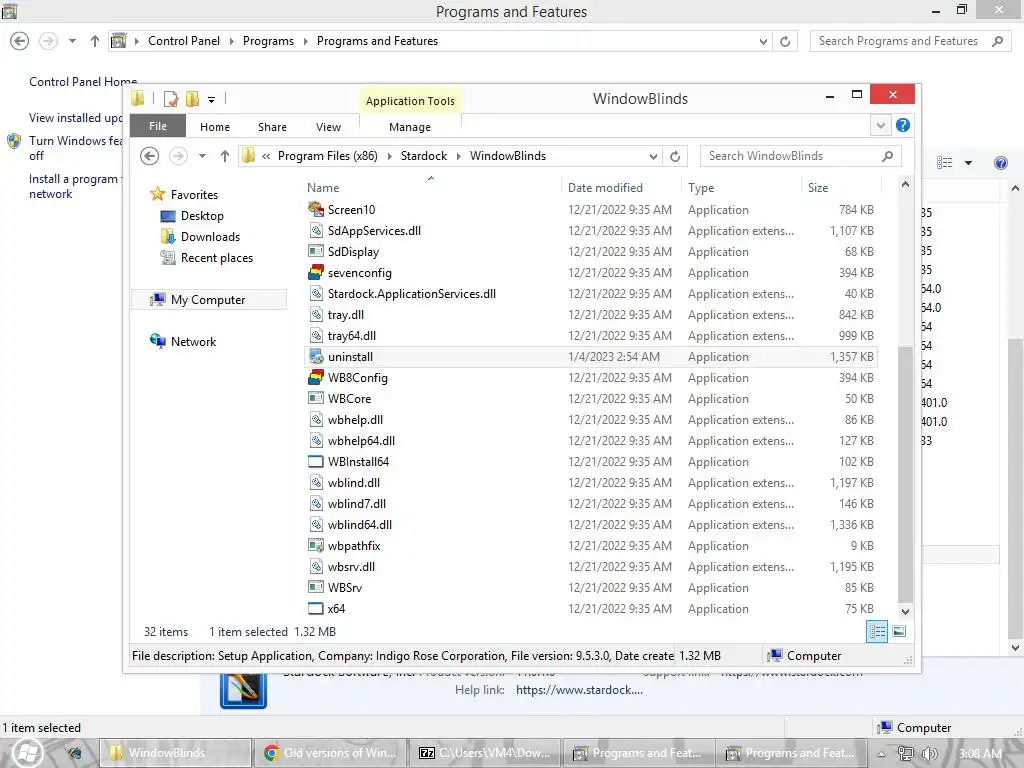Image resolution: width=1024 pixels, height=768 pixels.
Task: Open the Manage ribbon tab
Action: point(410,127)
